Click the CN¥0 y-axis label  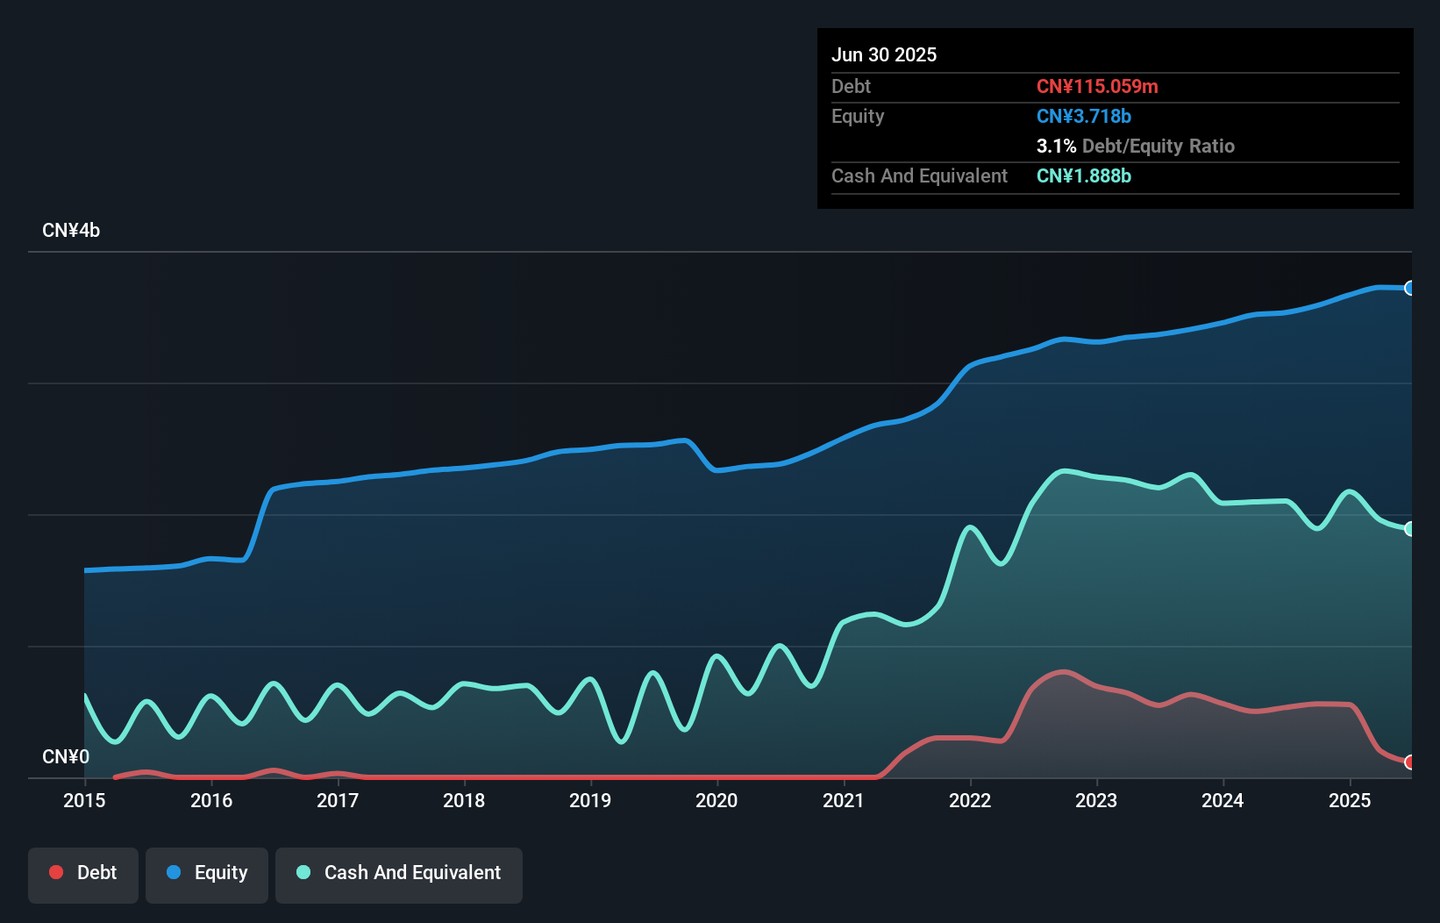click(x=66, y=757)
